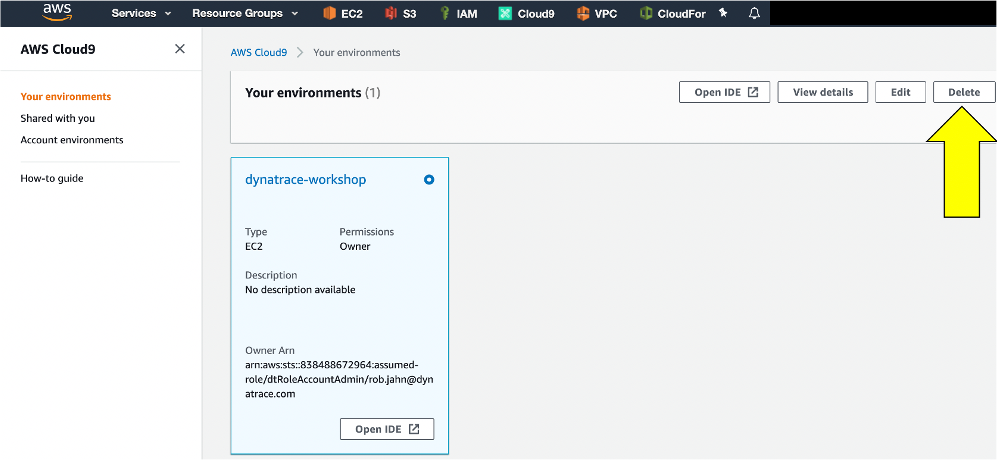The height and width of the screenshot is (462, 997).
Task: Open the EC2 service shortcut icon
Action: point(329,13)
